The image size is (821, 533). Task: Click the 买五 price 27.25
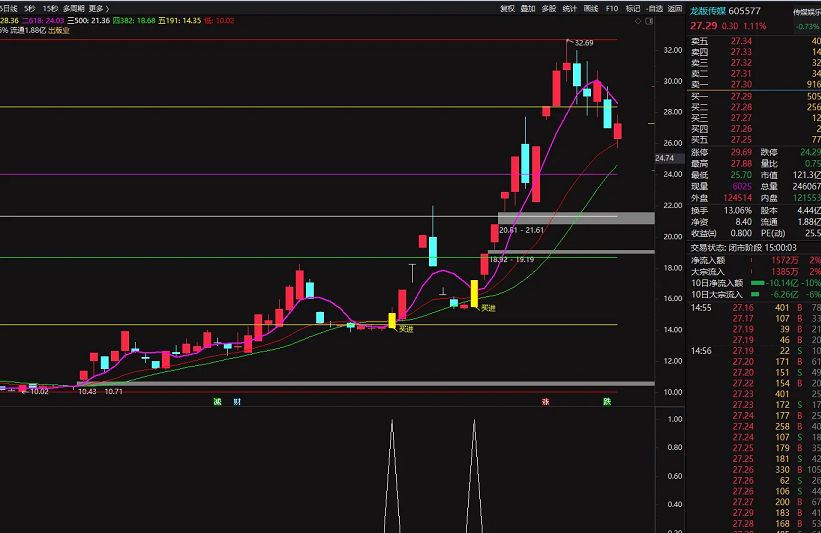click(x=741, y=140)
